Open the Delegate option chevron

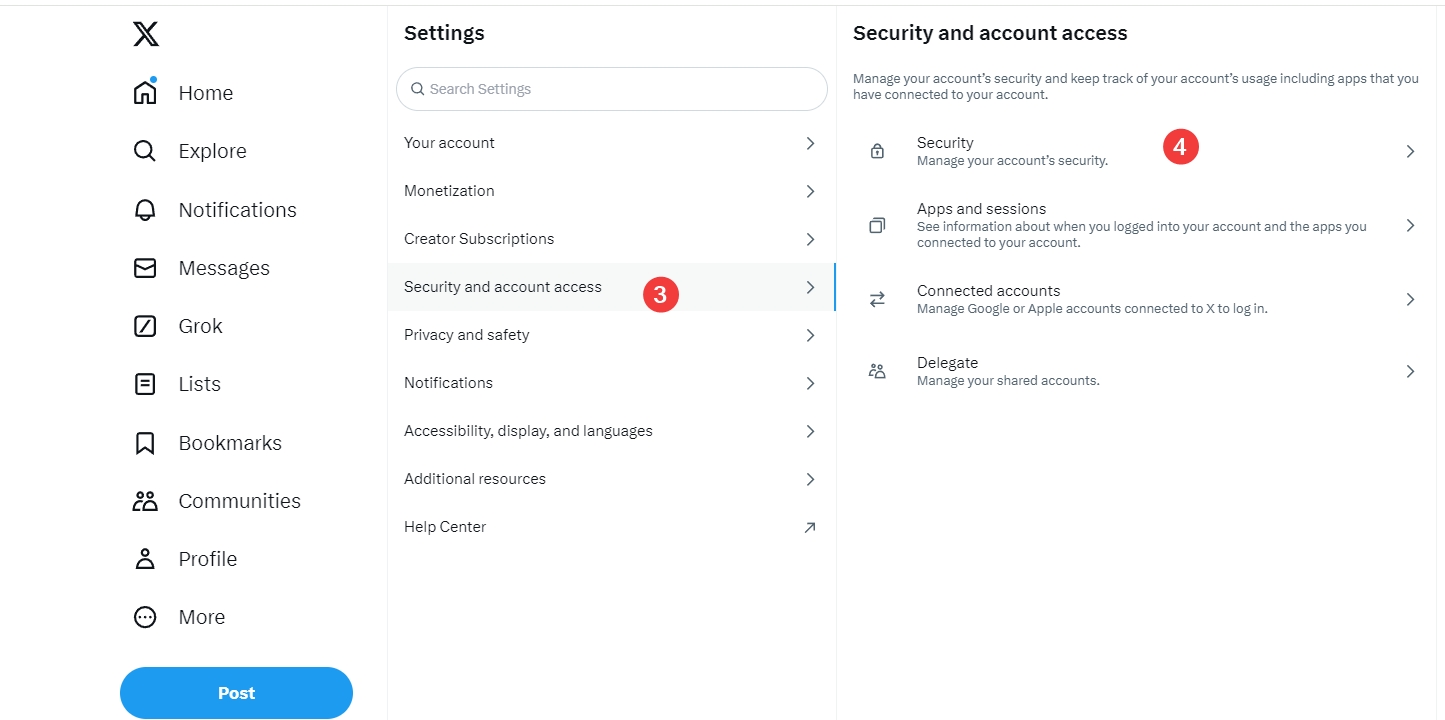point(1410,371)
